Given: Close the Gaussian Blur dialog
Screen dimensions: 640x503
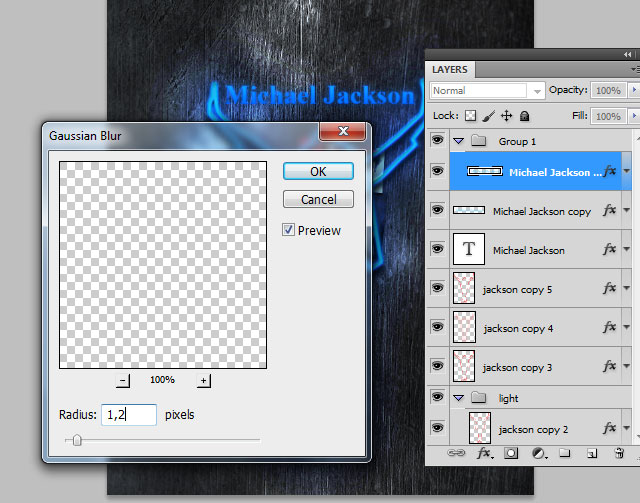Looking at the screenshot, I should 342,131.
